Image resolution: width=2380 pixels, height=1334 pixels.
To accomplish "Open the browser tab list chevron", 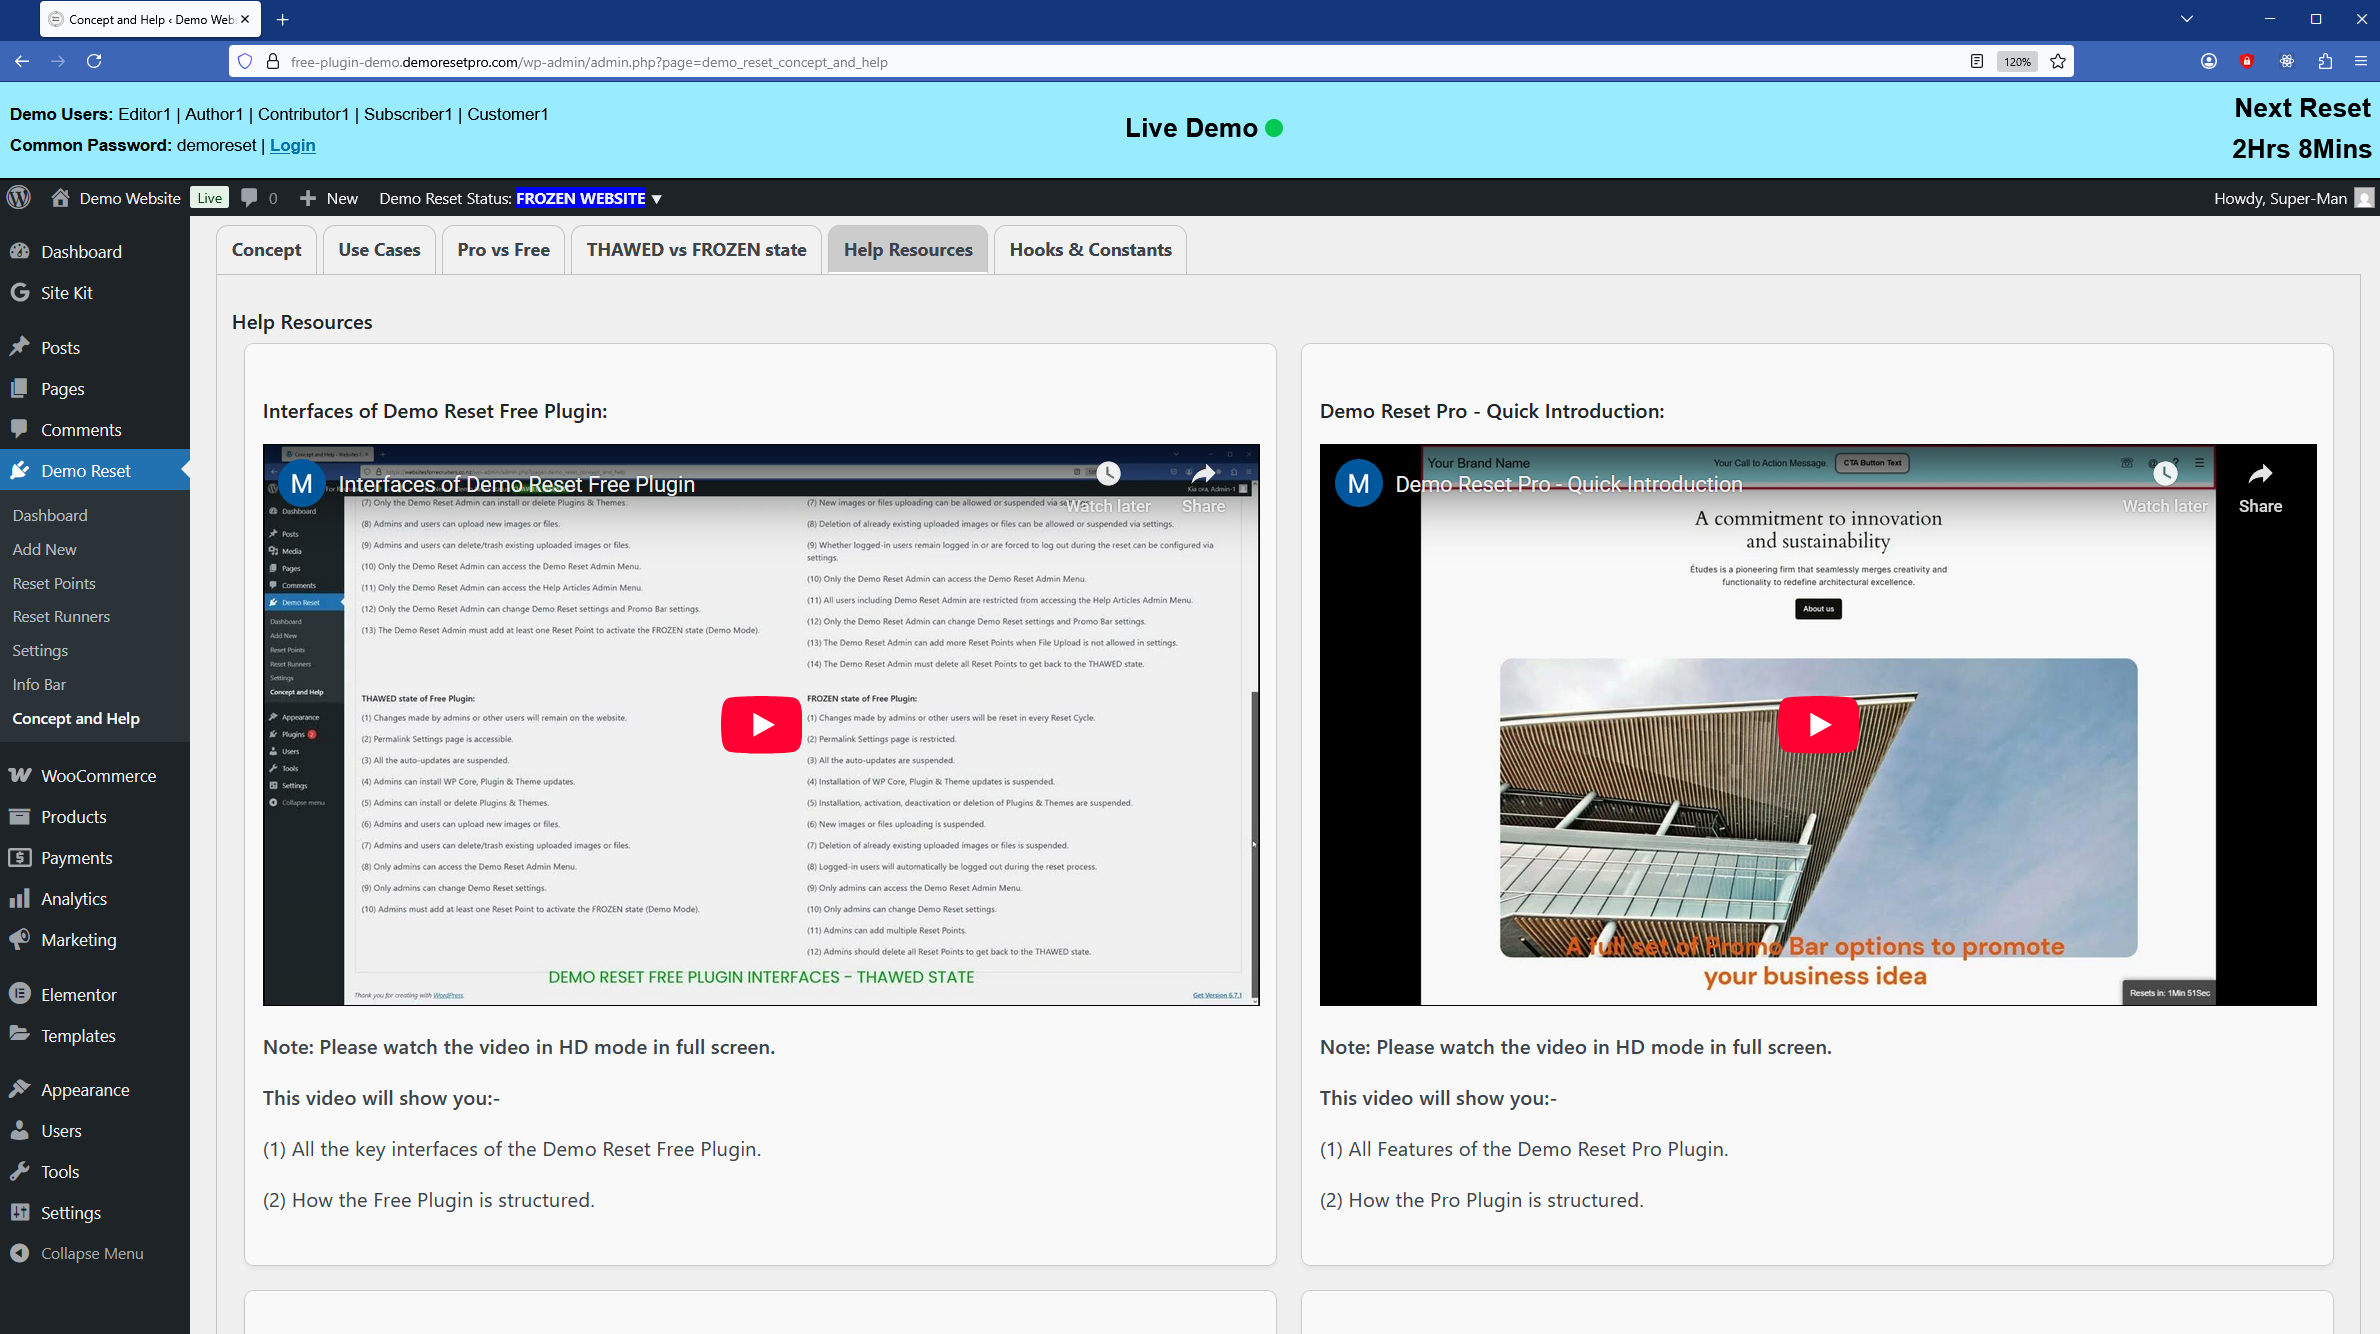I will click(2187, 19).
